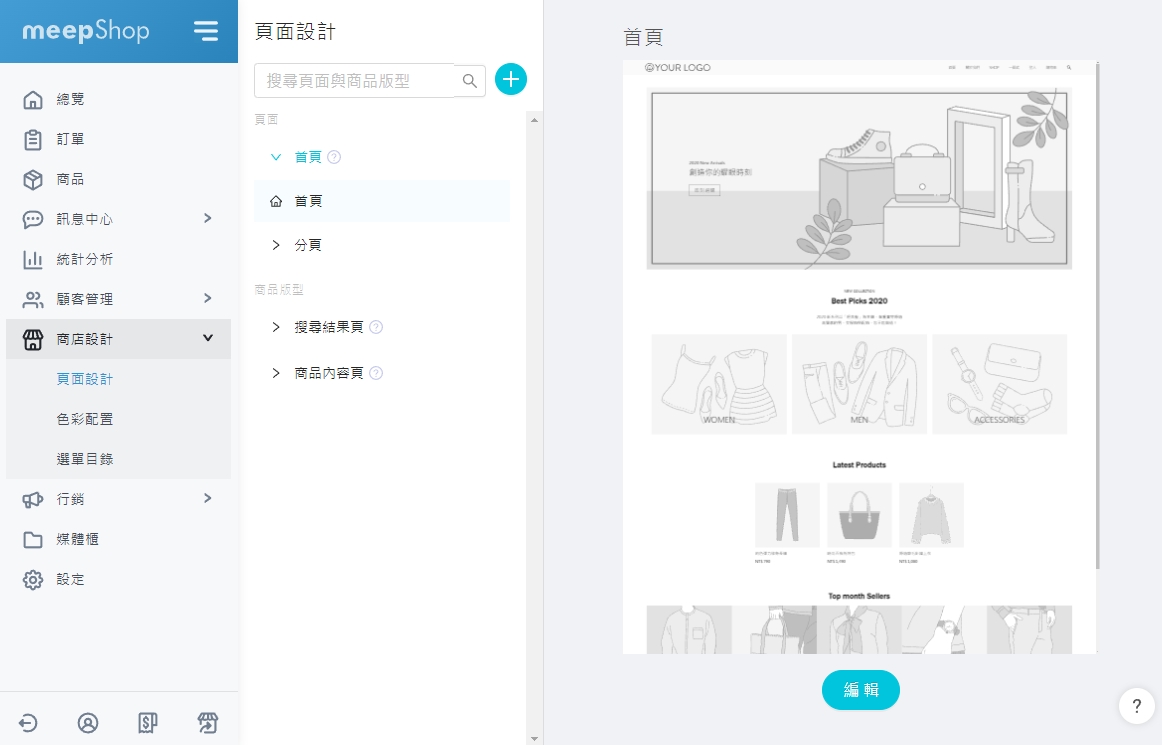1162x745 pixels.
Task: Focus the 搜尋頁面與商品版型 search field
Action: coord(354,81)
